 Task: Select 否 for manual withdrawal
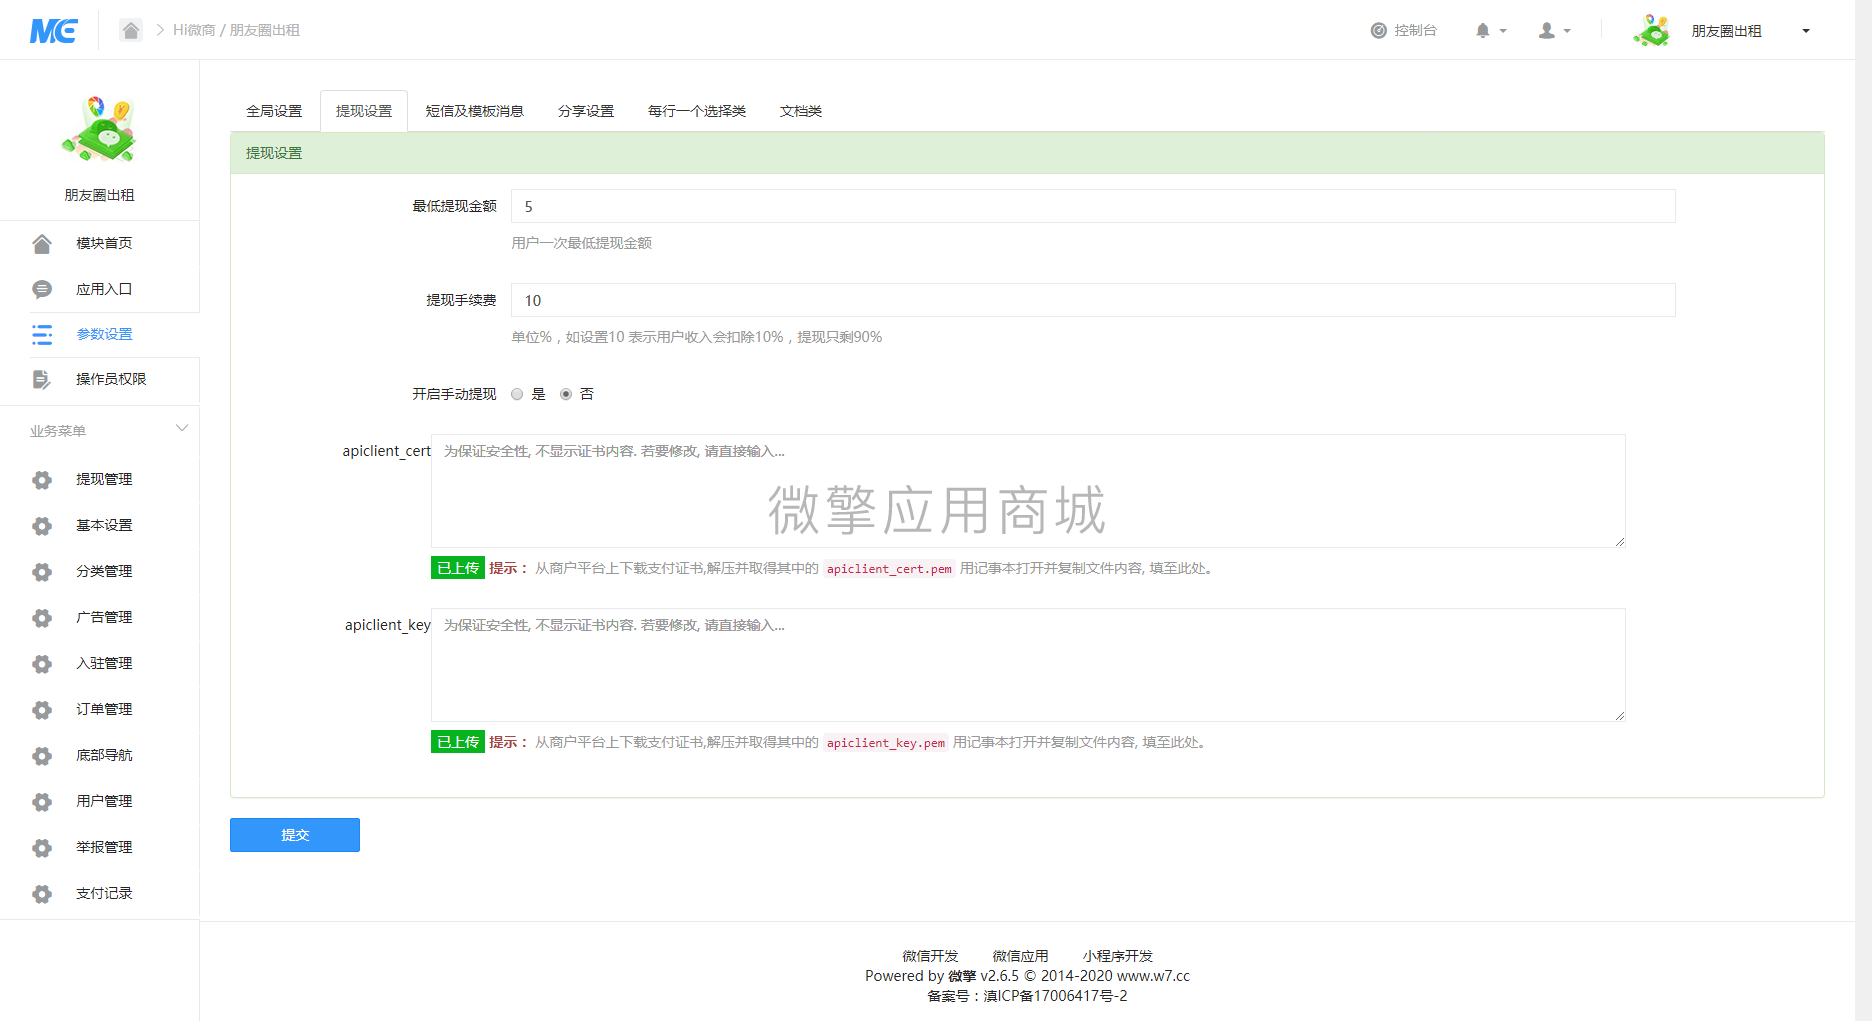565,394
